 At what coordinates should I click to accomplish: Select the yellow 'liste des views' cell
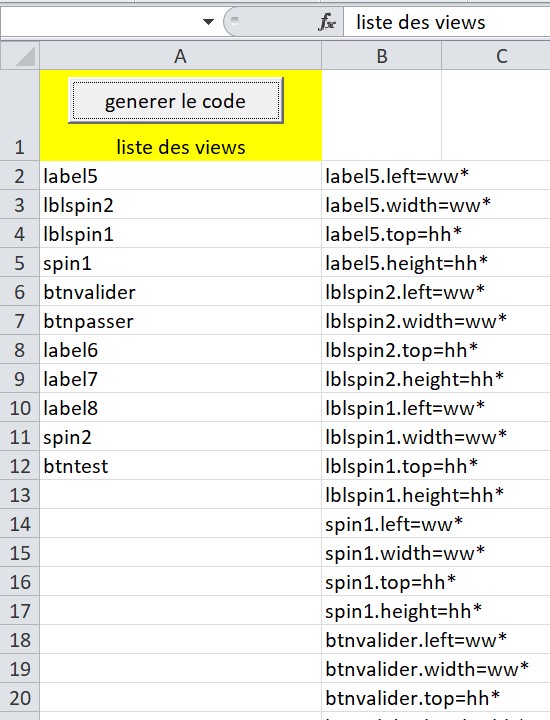tap(180, 115)
